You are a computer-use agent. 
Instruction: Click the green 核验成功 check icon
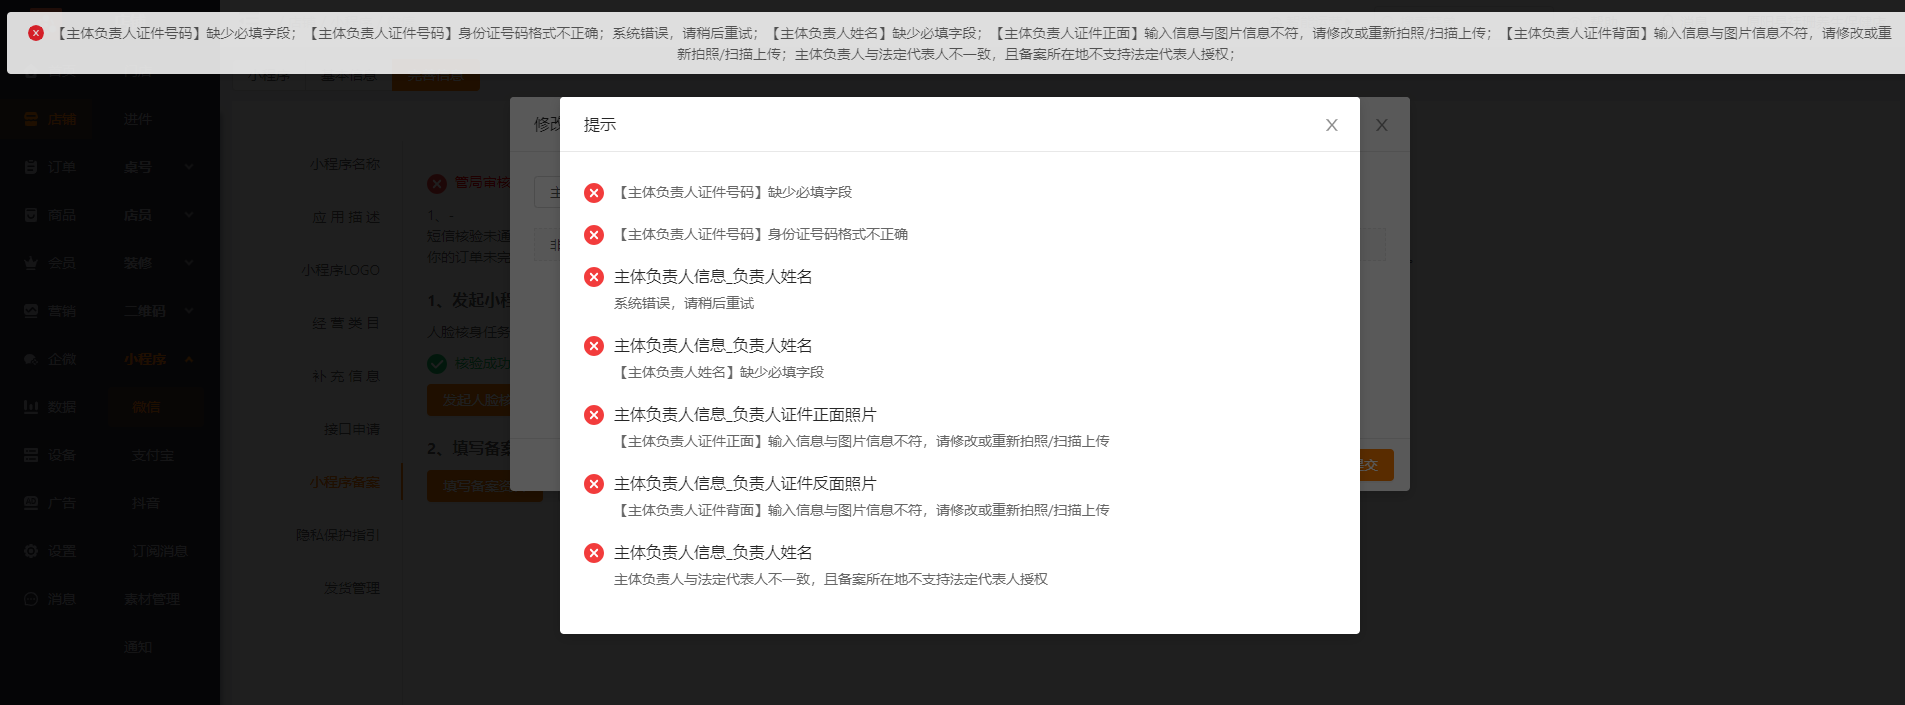point(437,364)
